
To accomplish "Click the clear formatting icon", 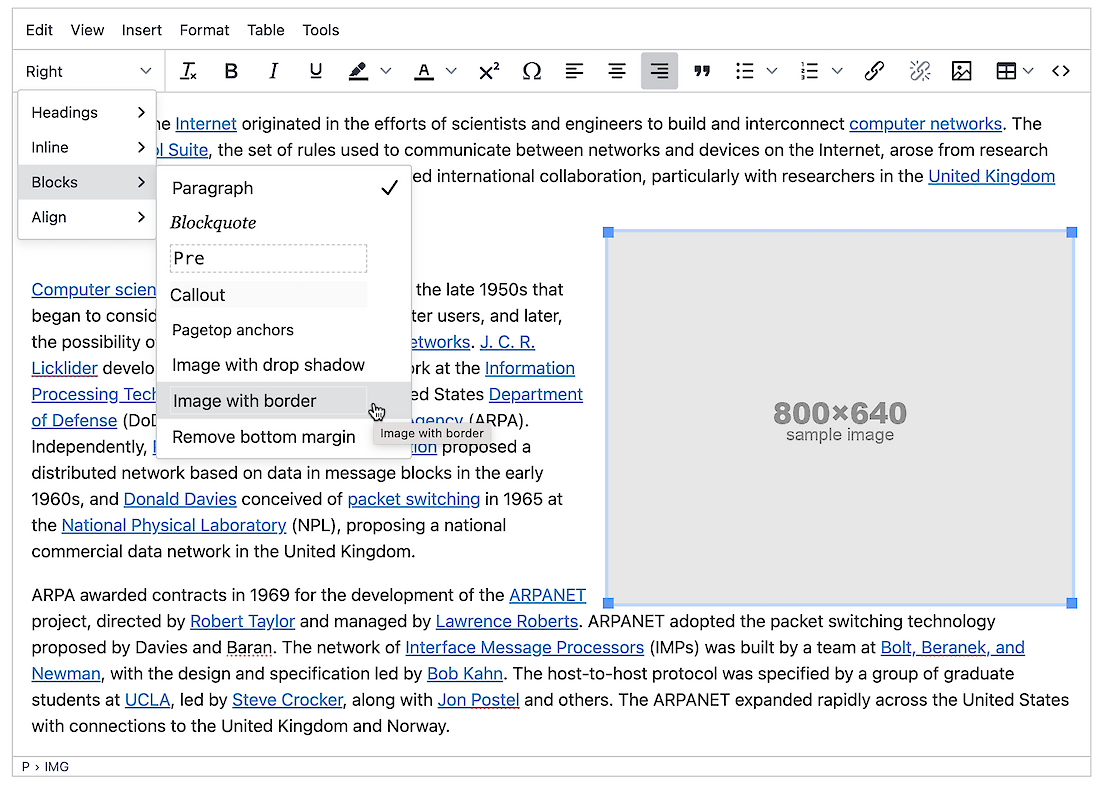I will 188,71.
